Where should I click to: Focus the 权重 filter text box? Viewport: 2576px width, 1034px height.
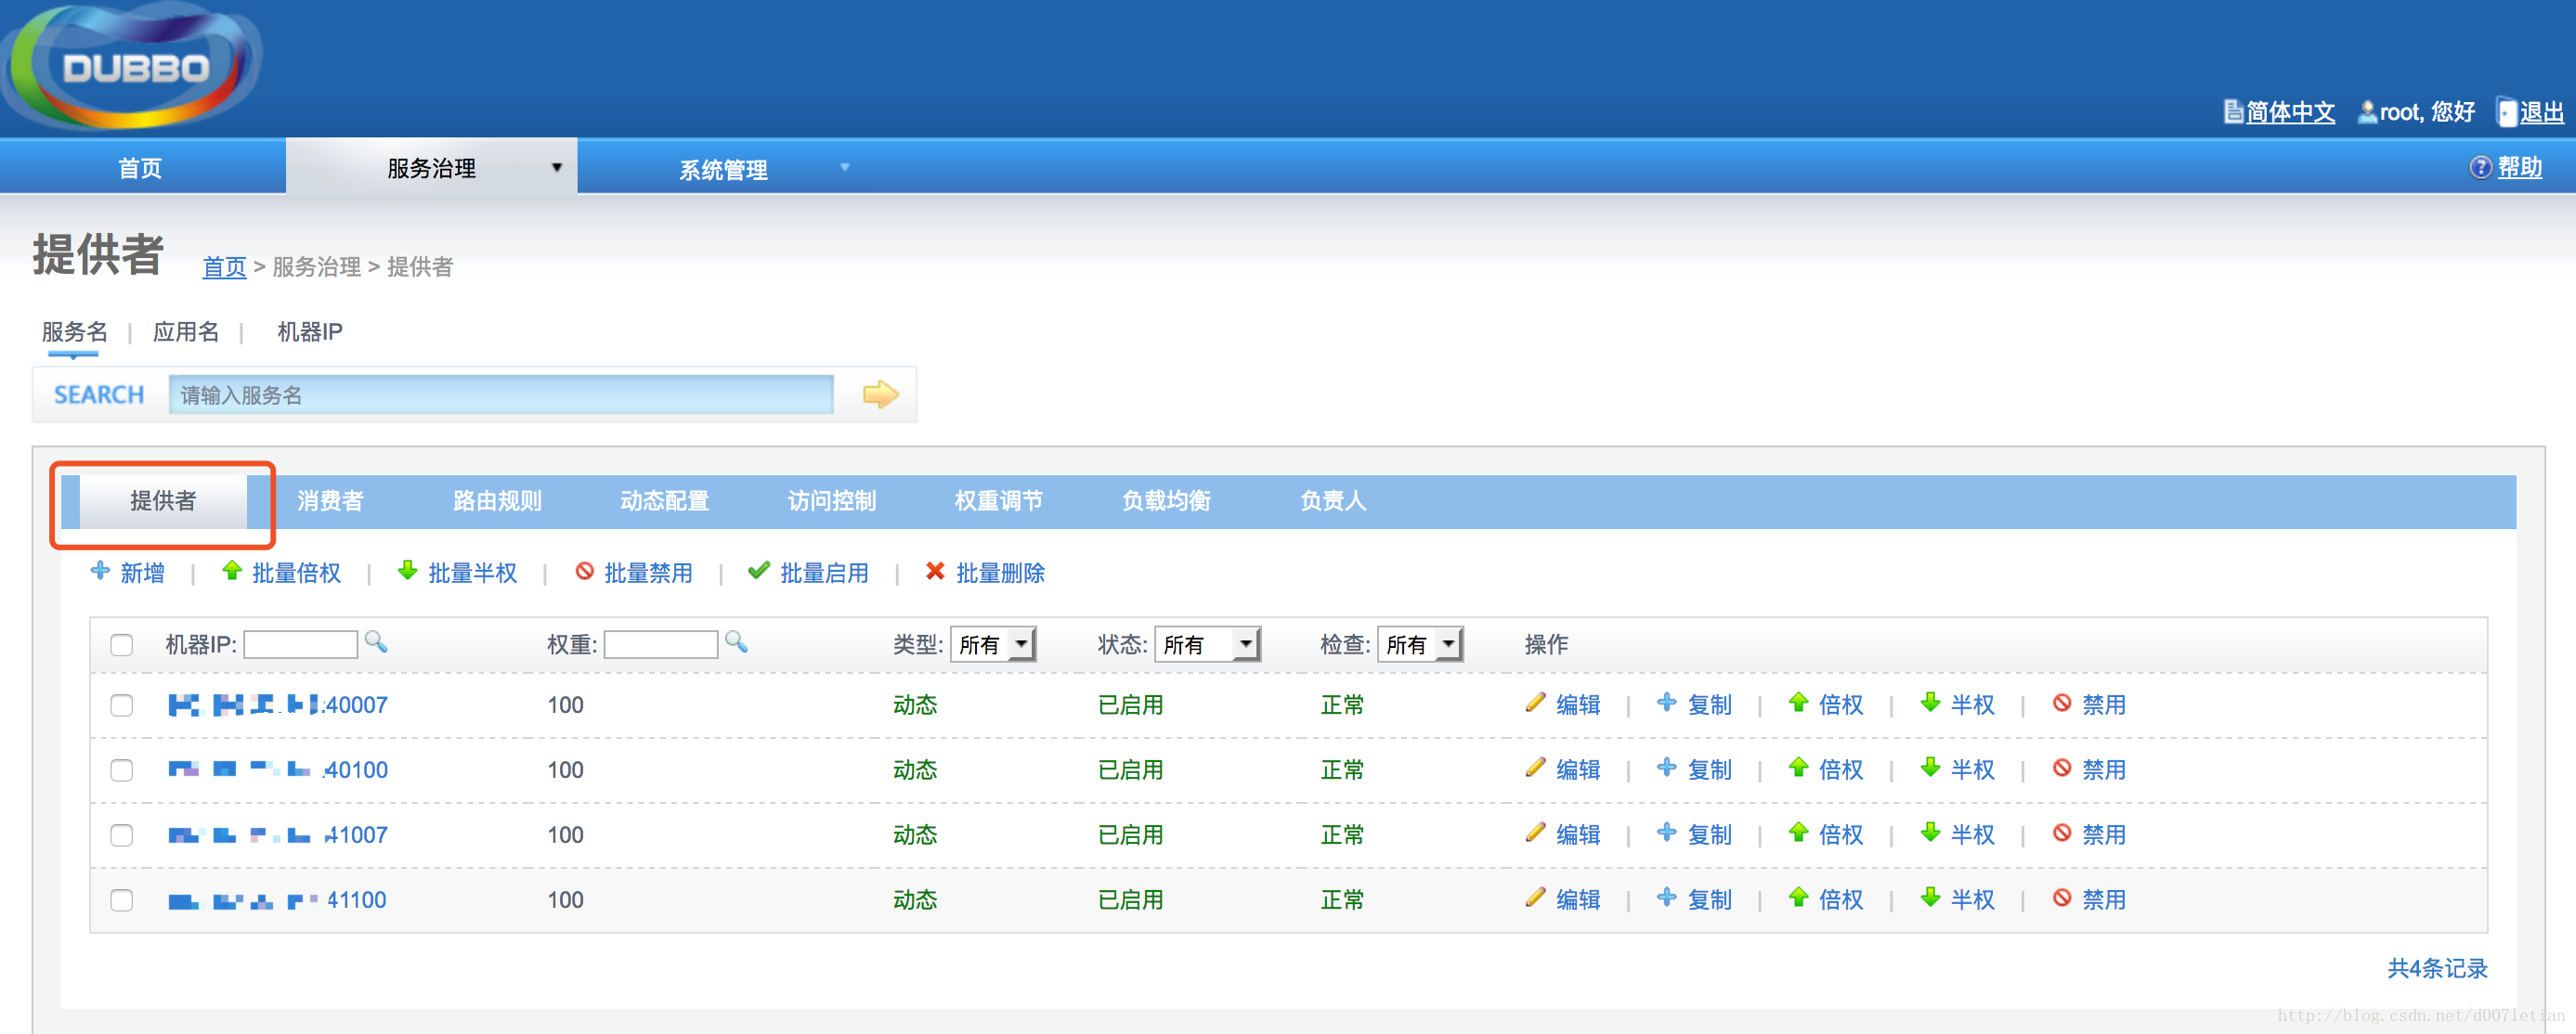tap(660, 645)
